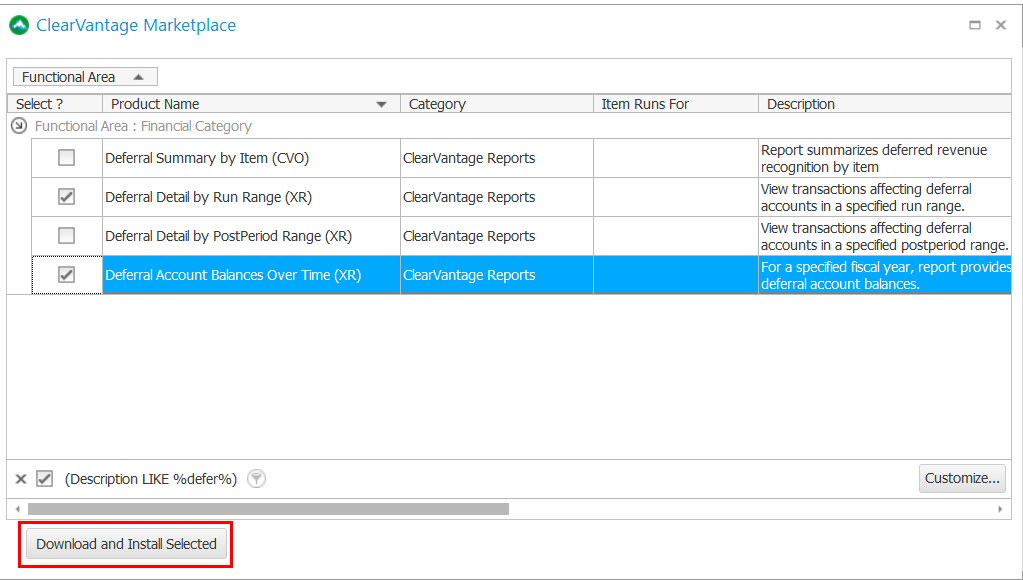
Task: Open the Product Name column filter dropdown
Action: coord(382,104)
